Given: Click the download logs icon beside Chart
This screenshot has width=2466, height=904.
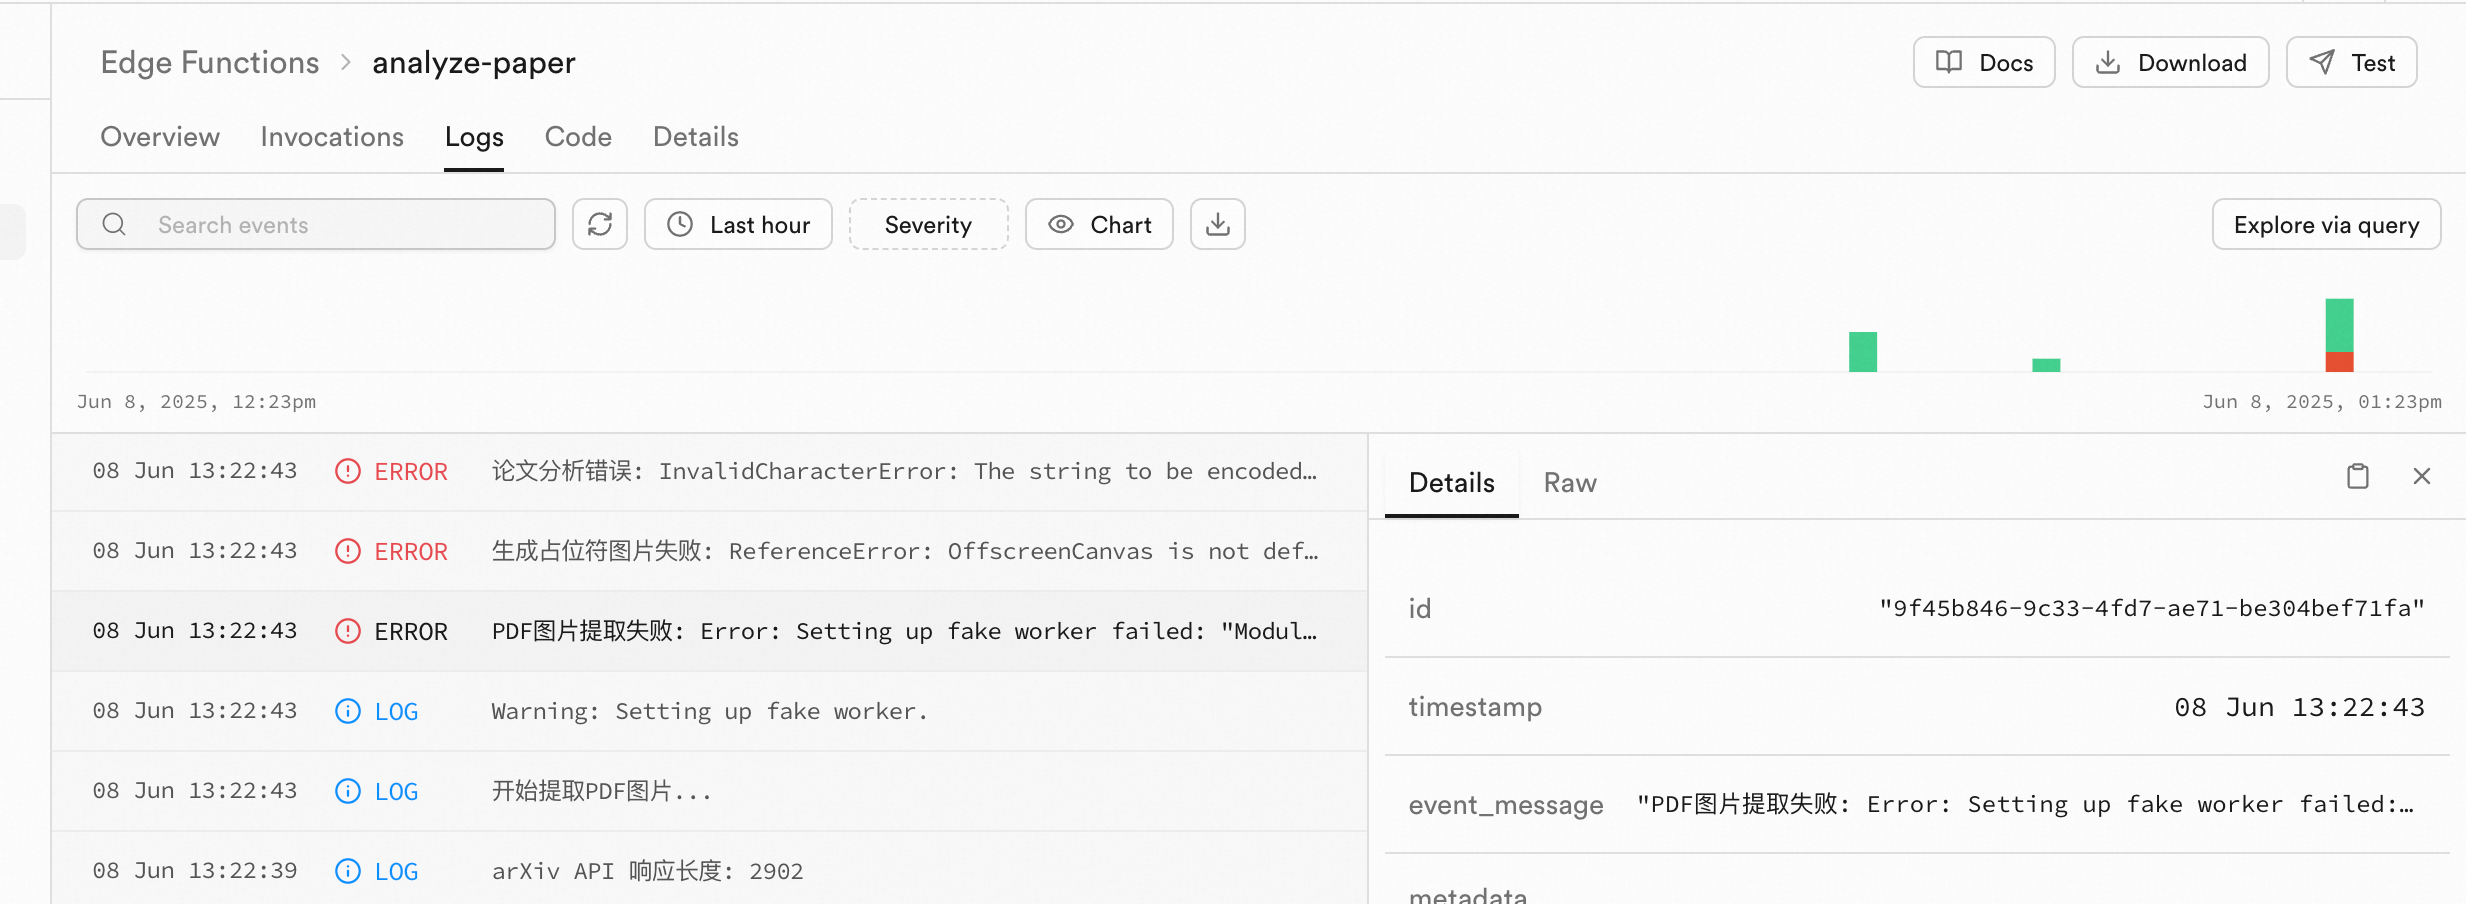Looking at the screenshot, I should tap(1217, 224).
